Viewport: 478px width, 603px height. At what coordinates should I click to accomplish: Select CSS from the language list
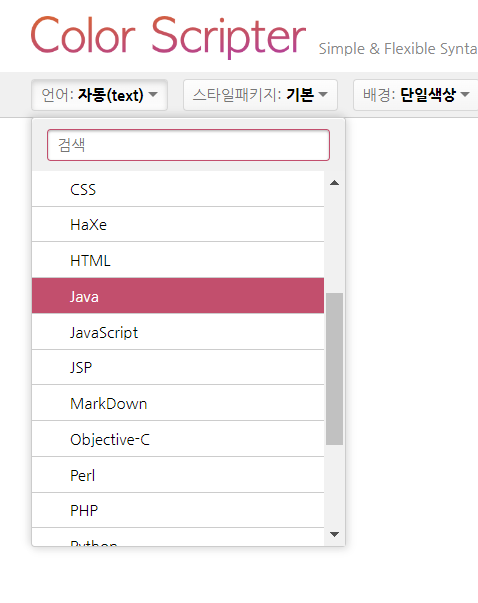click(178, 189)
